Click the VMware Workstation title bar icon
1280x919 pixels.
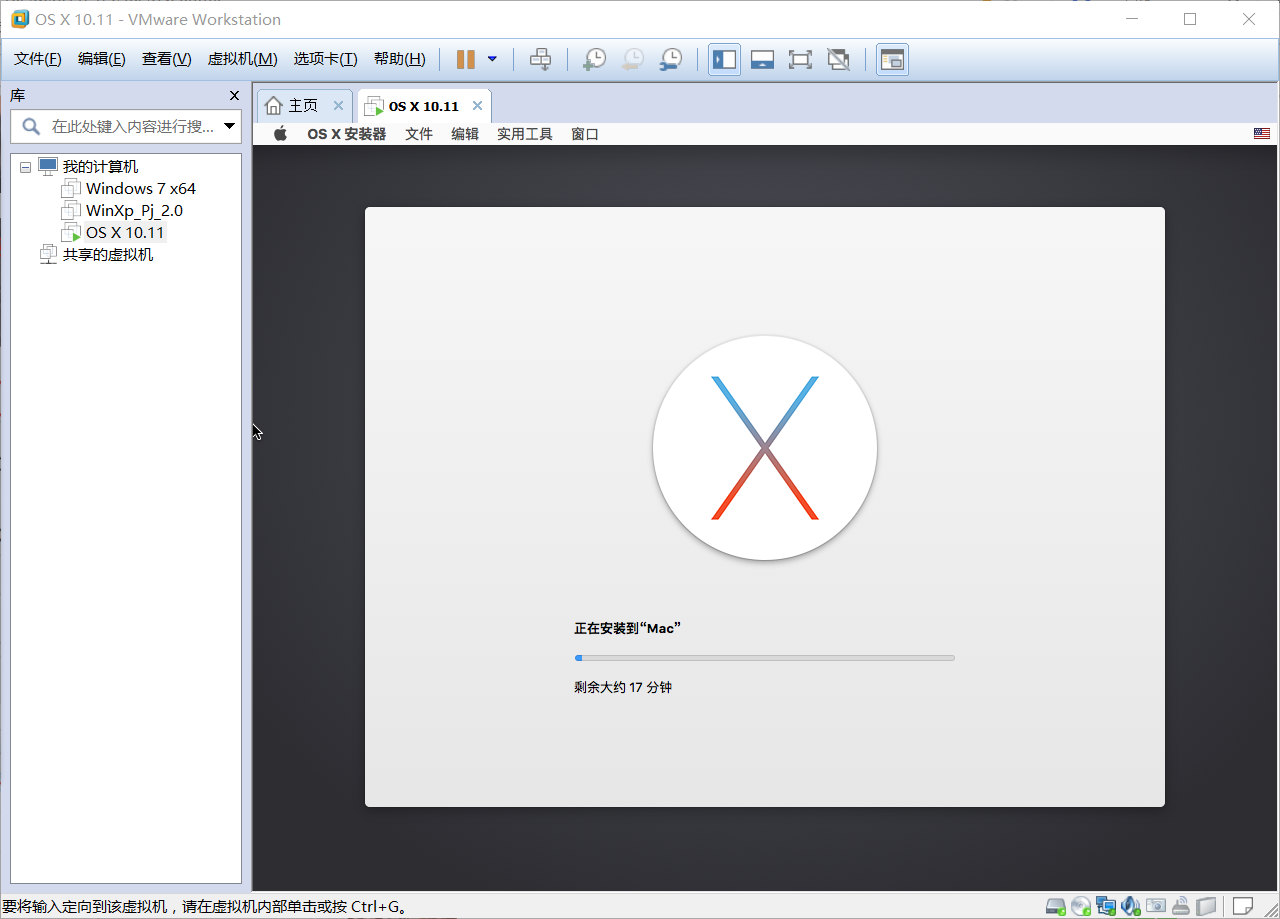click(19, 19)
